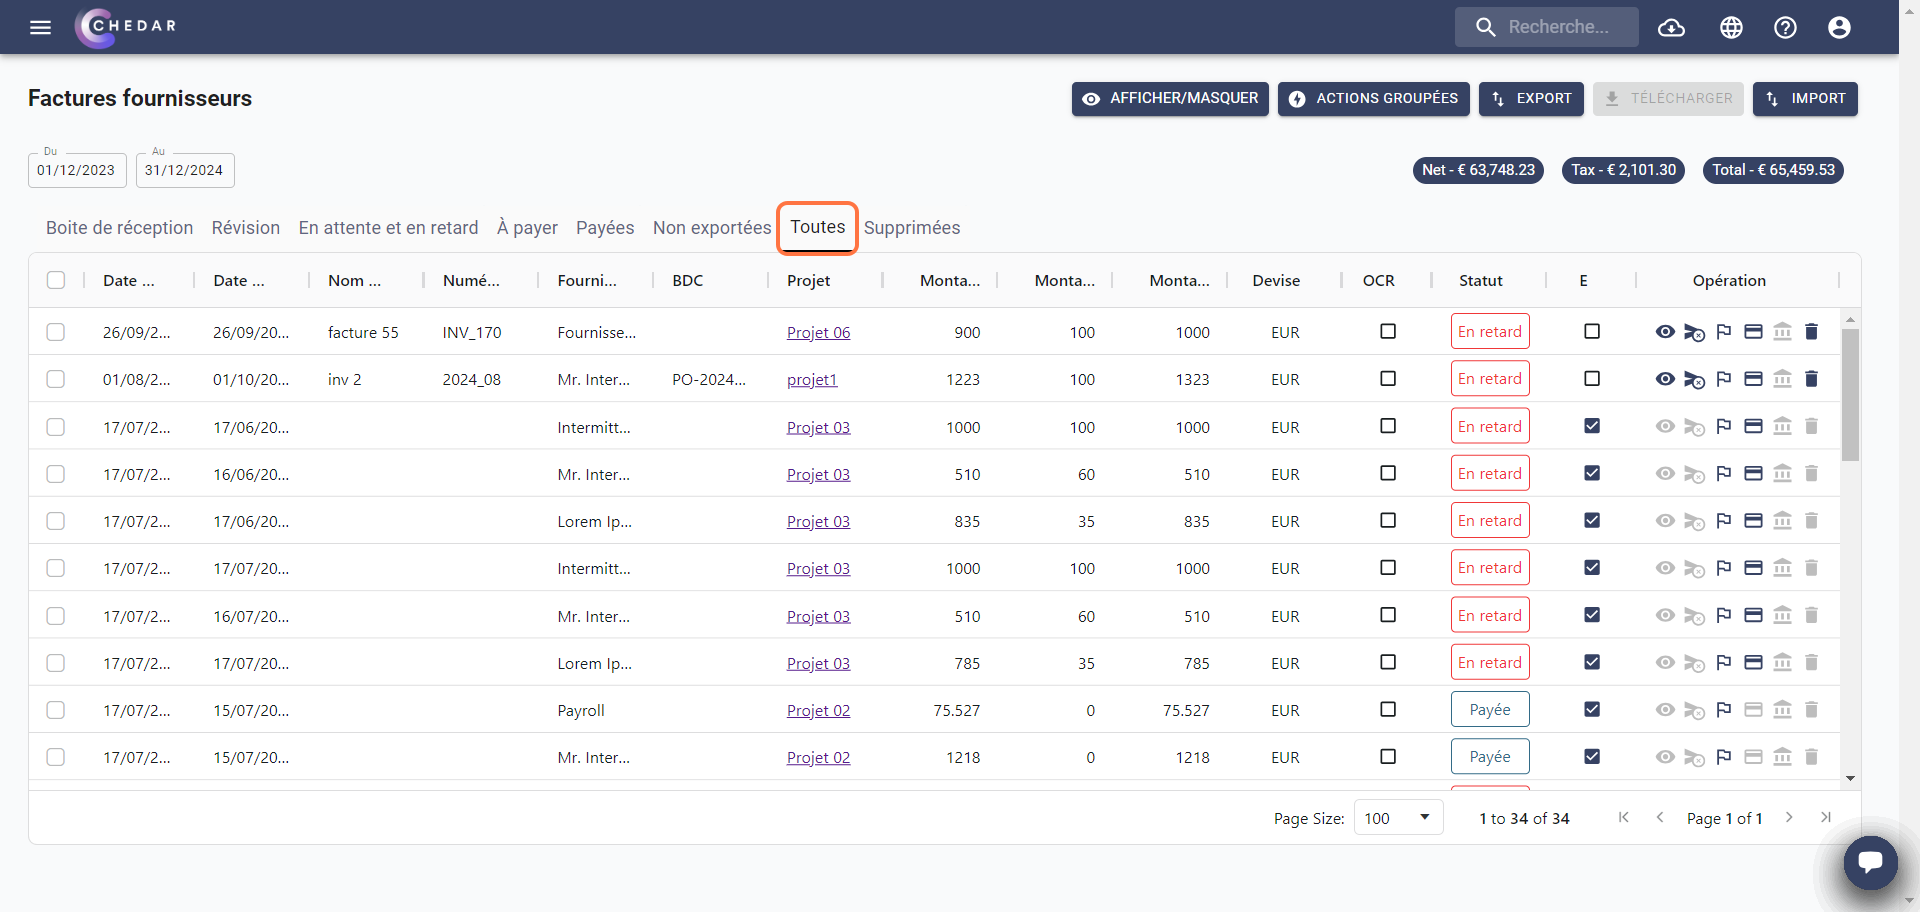Open the help question mark icon
This screenshot has height=912, width=1920.
click(x=1785, y=27)
